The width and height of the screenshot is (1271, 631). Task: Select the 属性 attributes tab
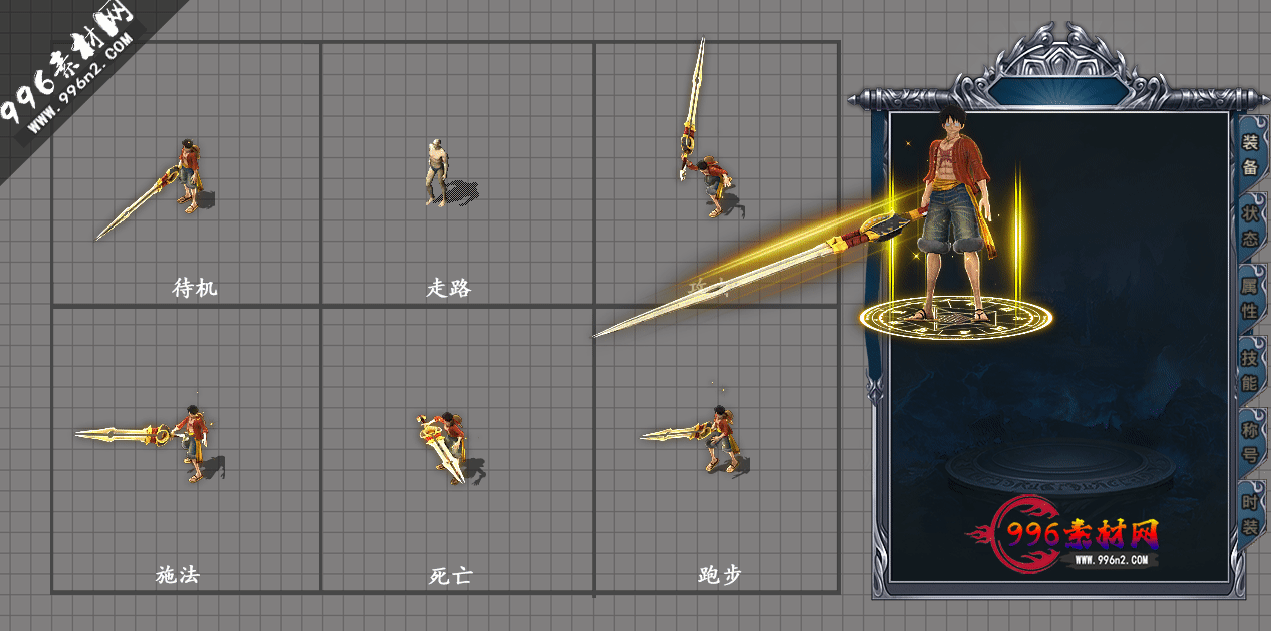click(x=1250, y=298)
